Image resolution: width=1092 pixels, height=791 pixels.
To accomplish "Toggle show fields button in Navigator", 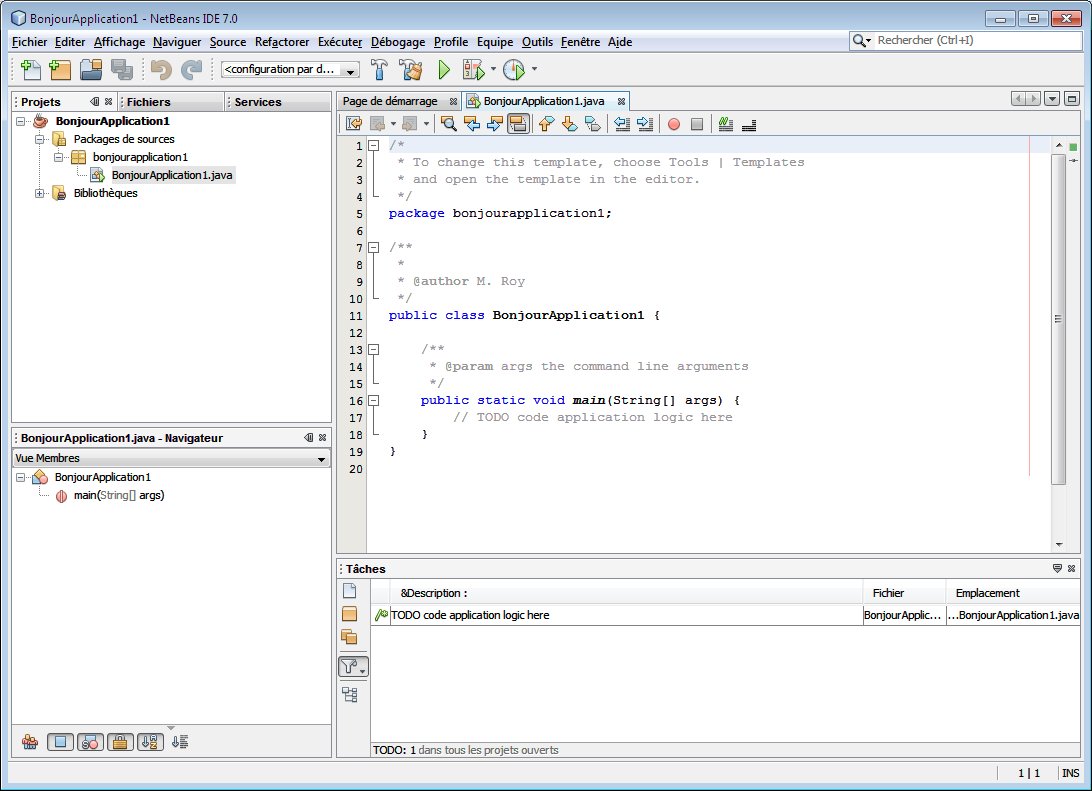I will click(x=61, y=742).
